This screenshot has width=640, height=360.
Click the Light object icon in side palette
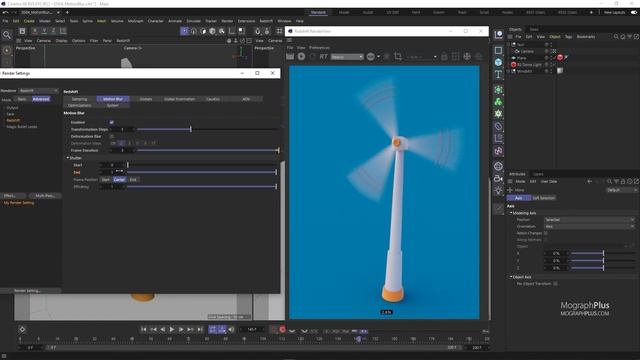pyautogui.click(x=498, y=190)
